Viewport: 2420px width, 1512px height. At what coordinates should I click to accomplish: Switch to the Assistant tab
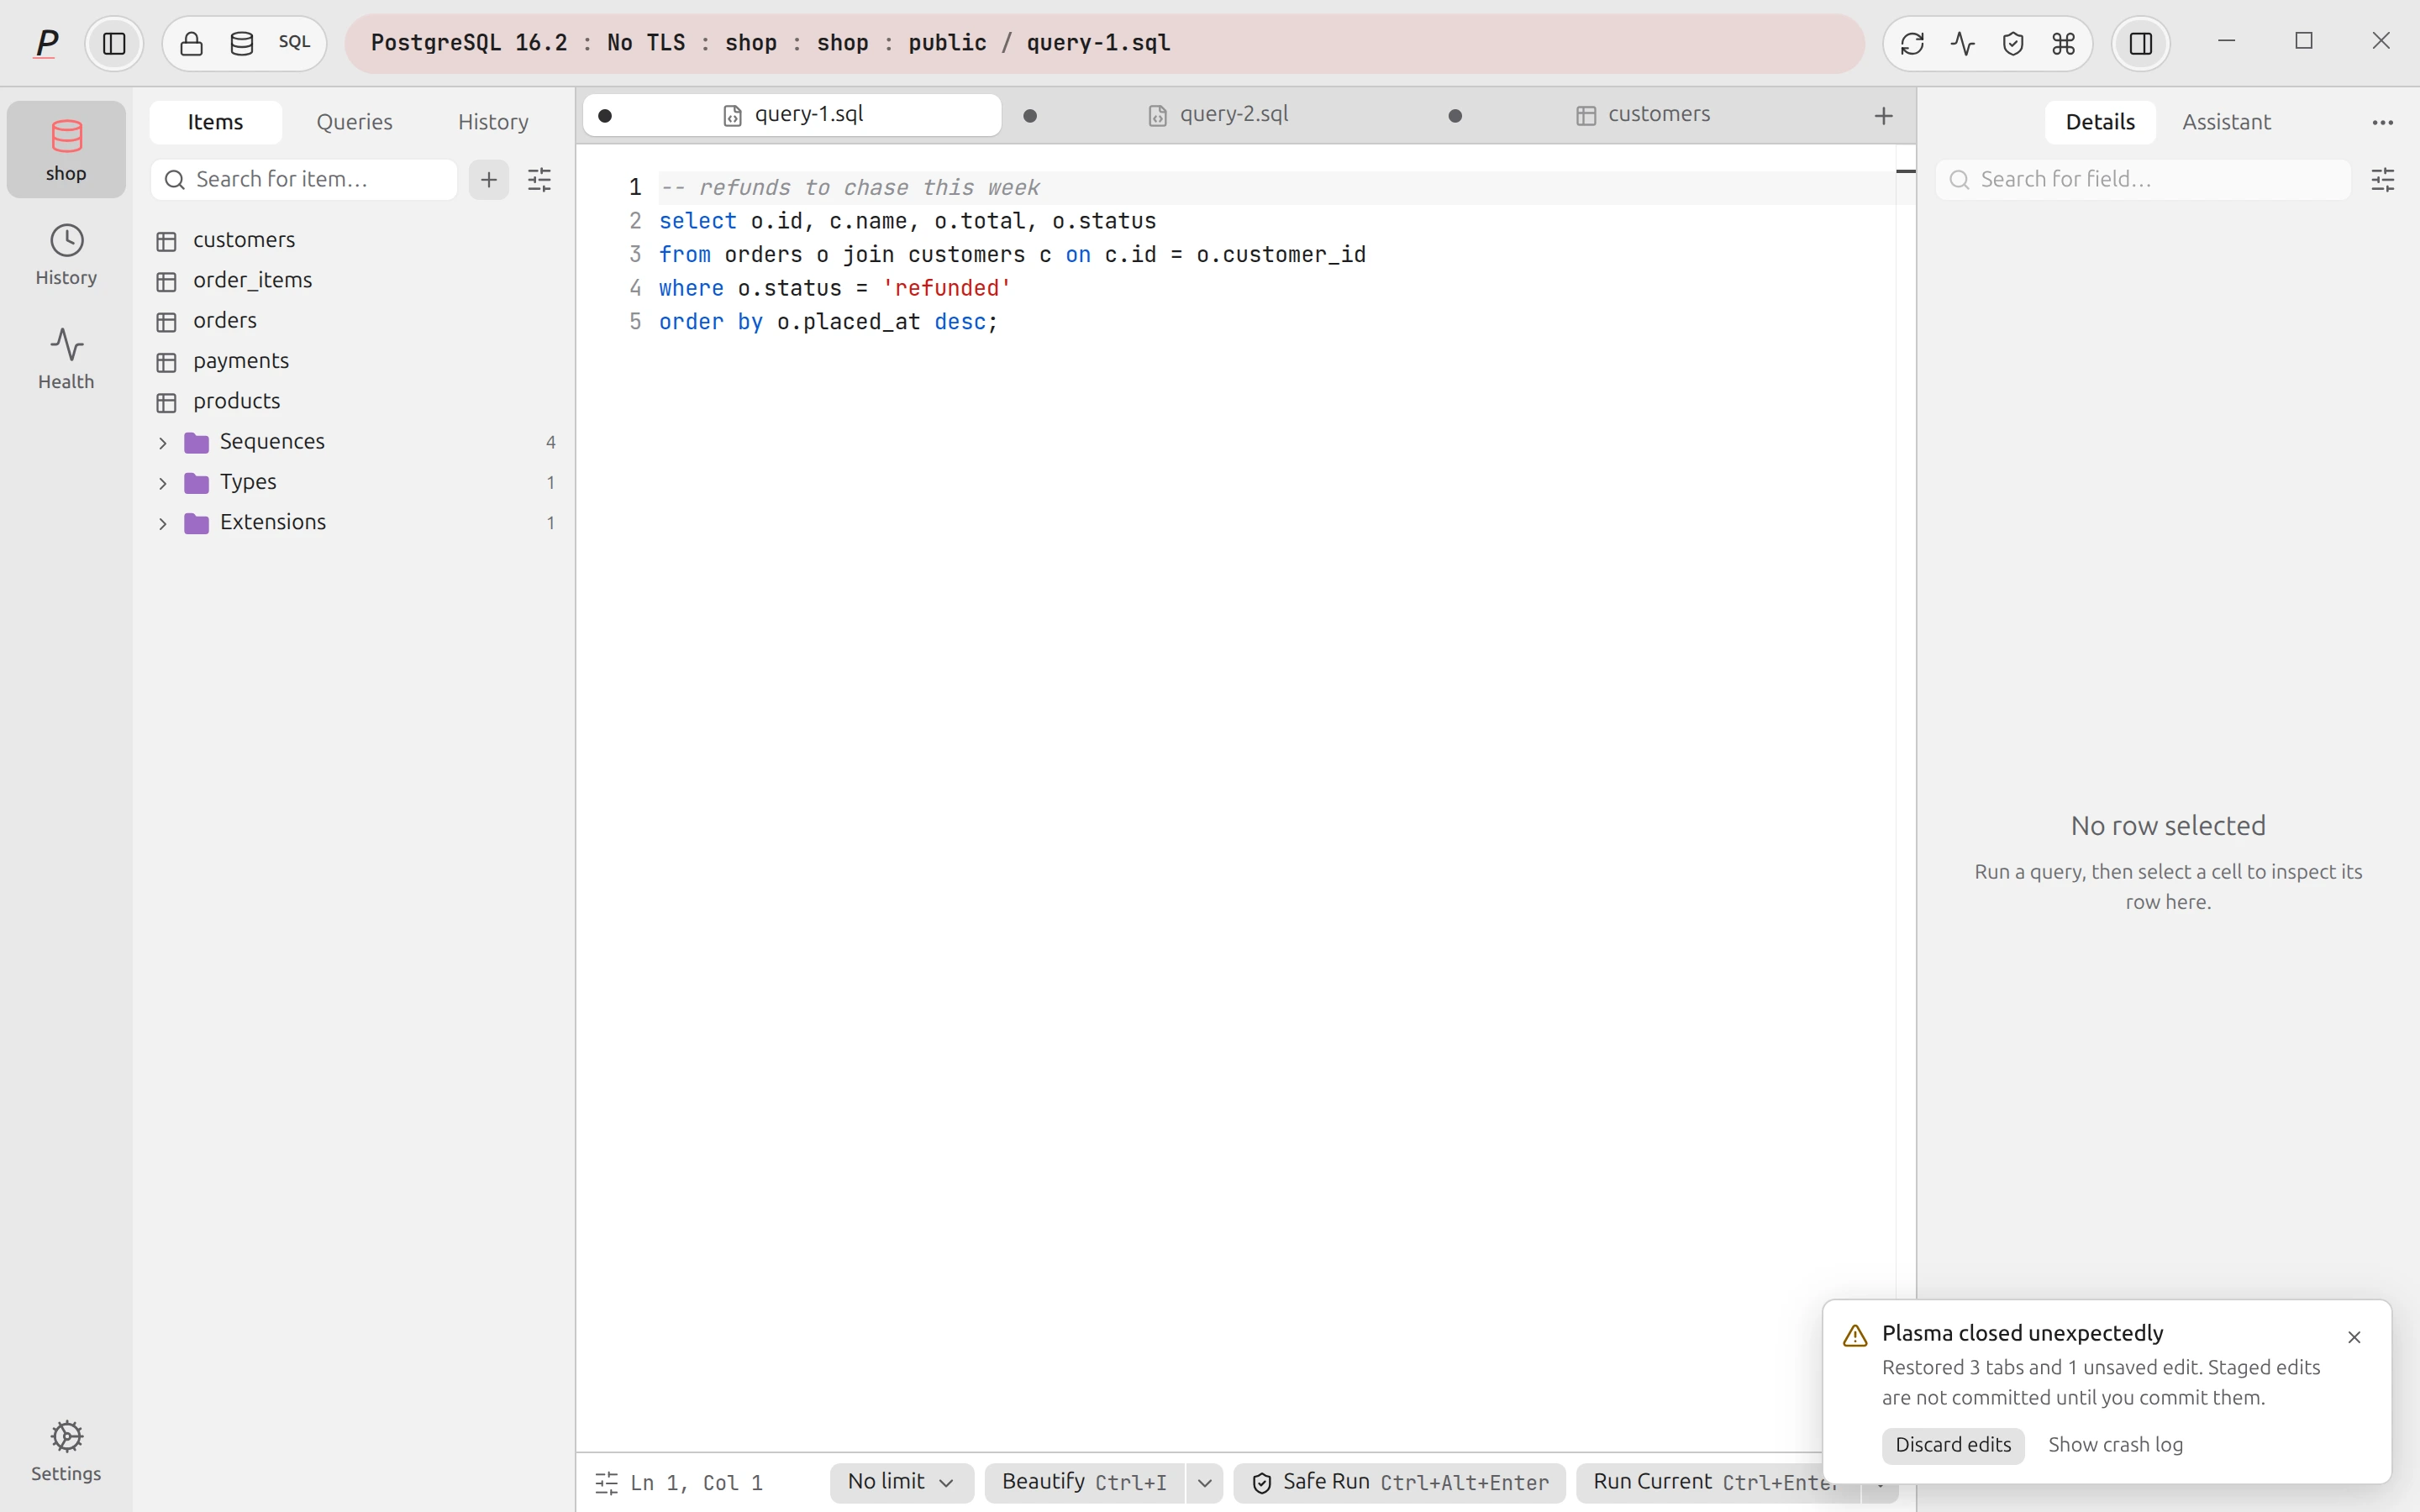tap(2226, 122)
